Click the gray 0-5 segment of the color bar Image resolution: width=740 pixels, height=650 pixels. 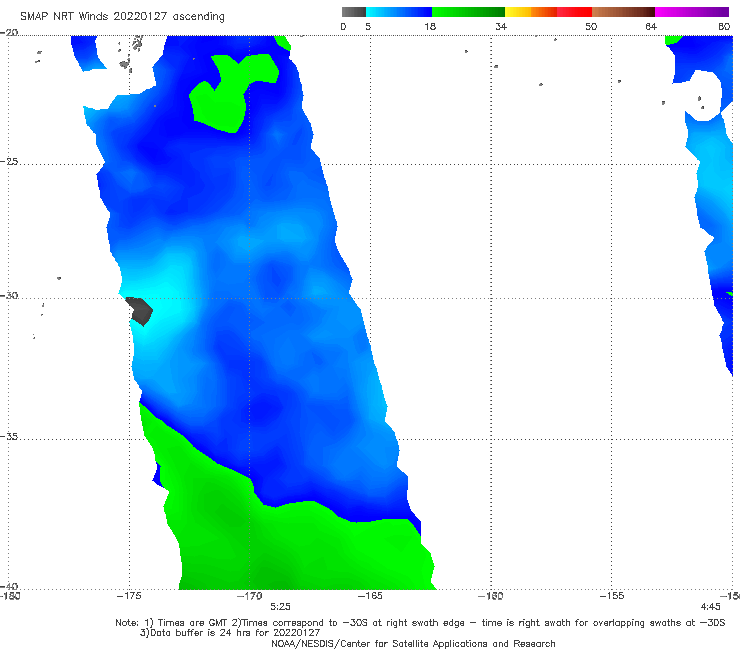353,12
